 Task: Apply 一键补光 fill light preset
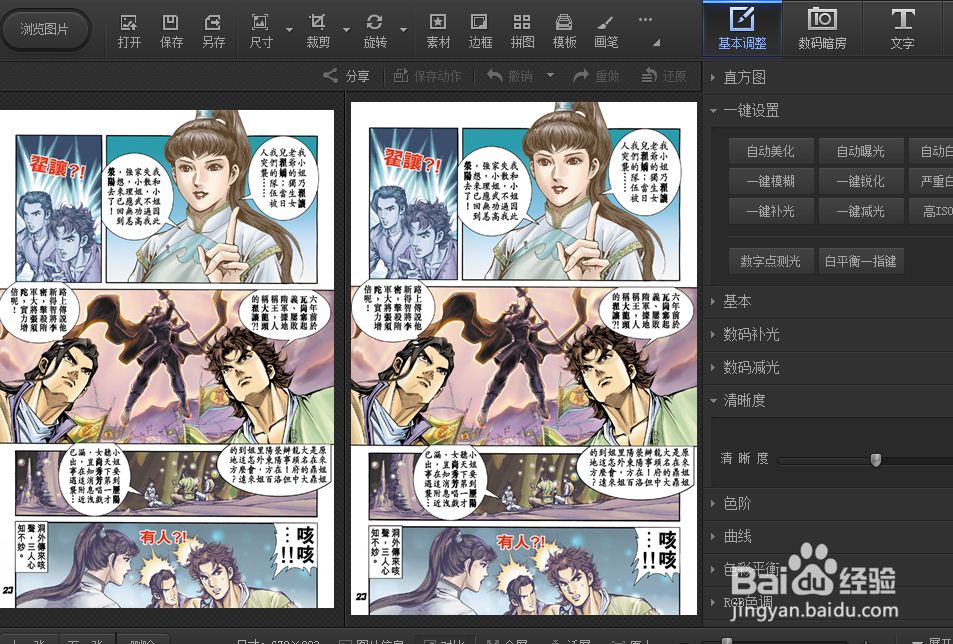pyautogui.click(x=771, y=211)
